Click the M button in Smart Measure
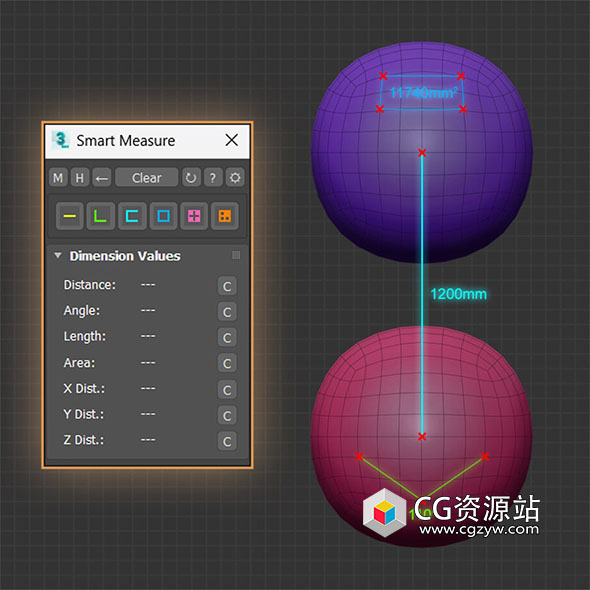The width and height of the screenshot is (590, 590). [x=58, y=178]
